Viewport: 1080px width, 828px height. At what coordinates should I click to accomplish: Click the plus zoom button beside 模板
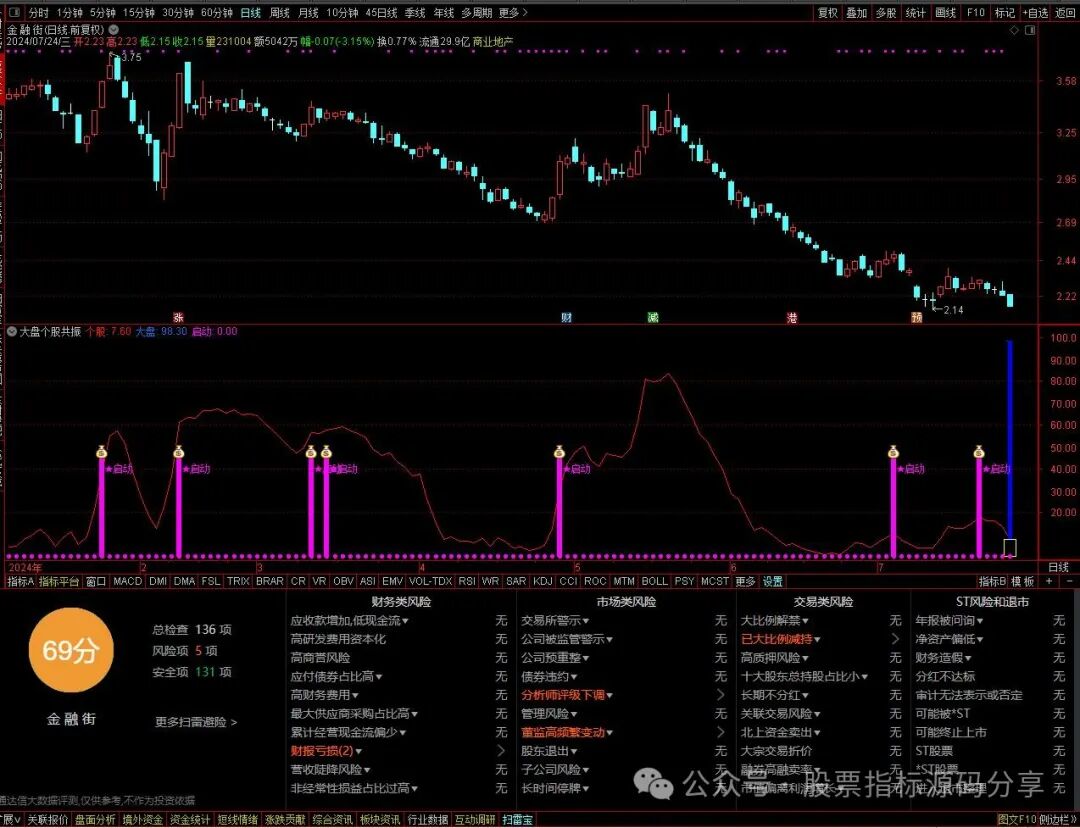1048,581
